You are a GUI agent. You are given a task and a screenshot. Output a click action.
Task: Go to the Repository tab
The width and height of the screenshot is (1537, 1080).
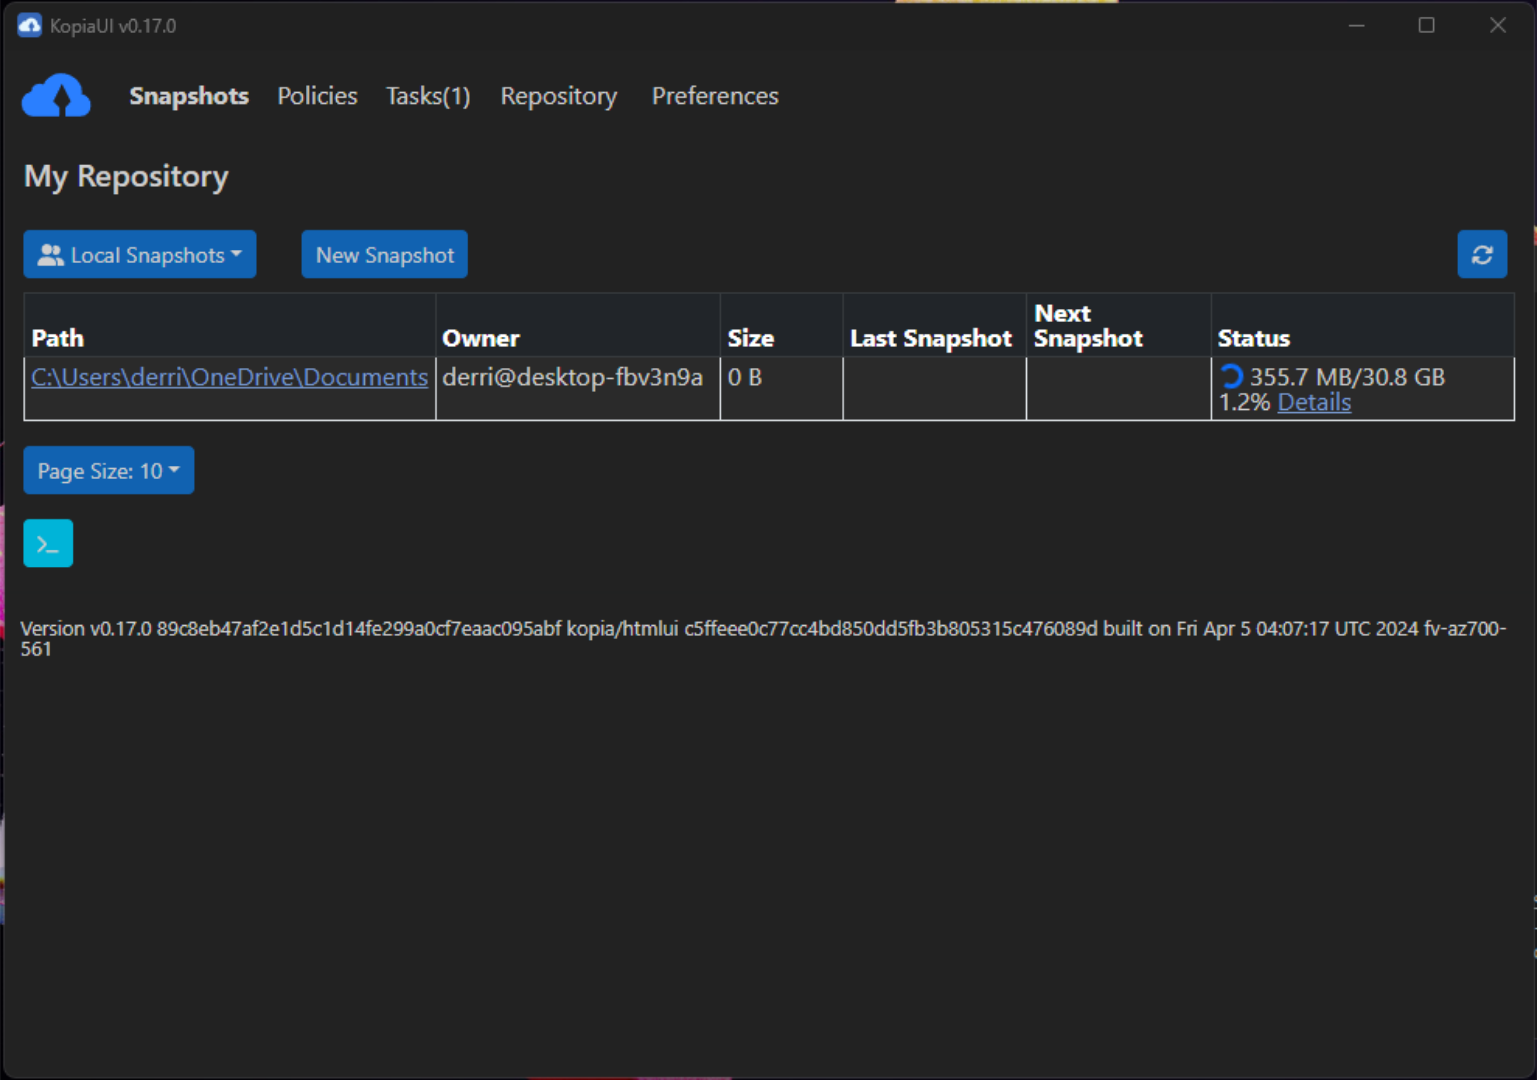[x=559, y=96]
